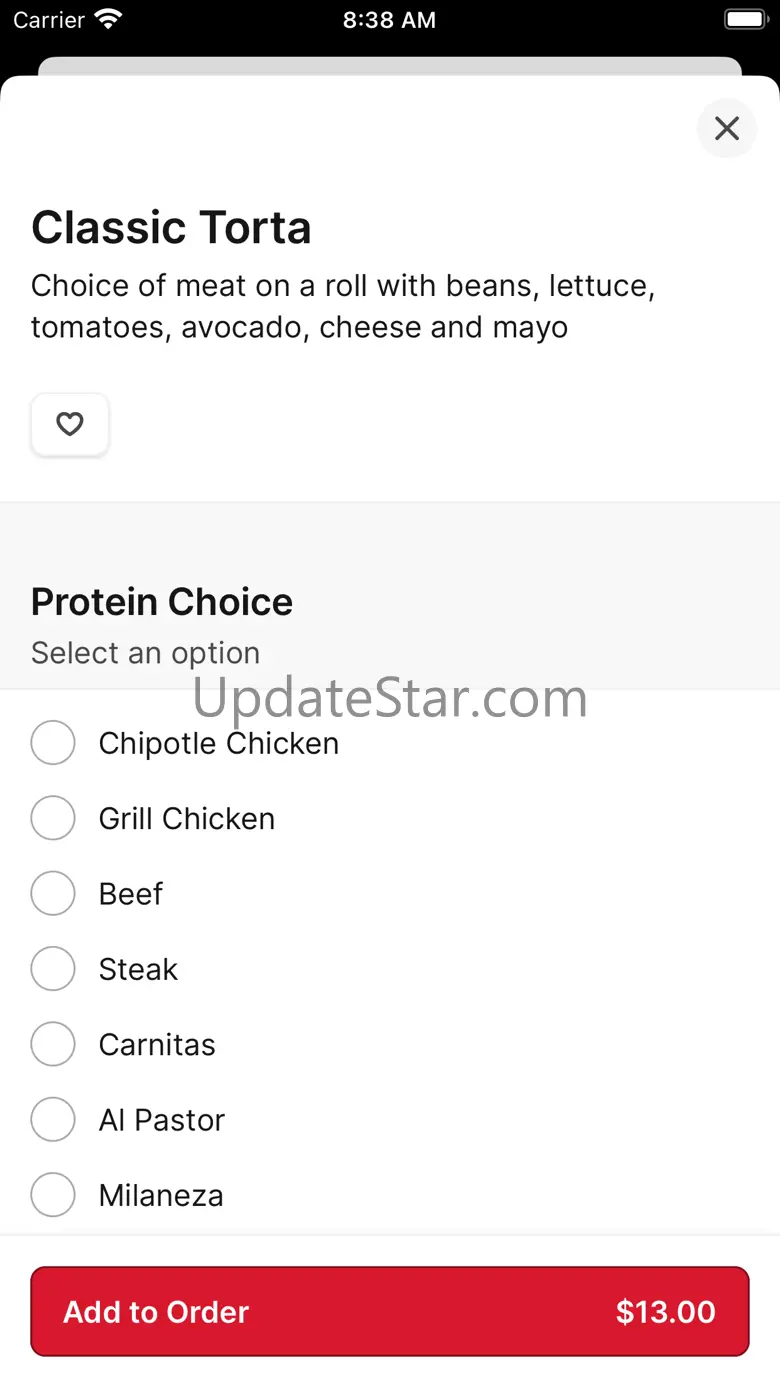Screen dimensions: 780x1387
Task: Tap the Carrier label in status bar
Action: click(49, 20)
